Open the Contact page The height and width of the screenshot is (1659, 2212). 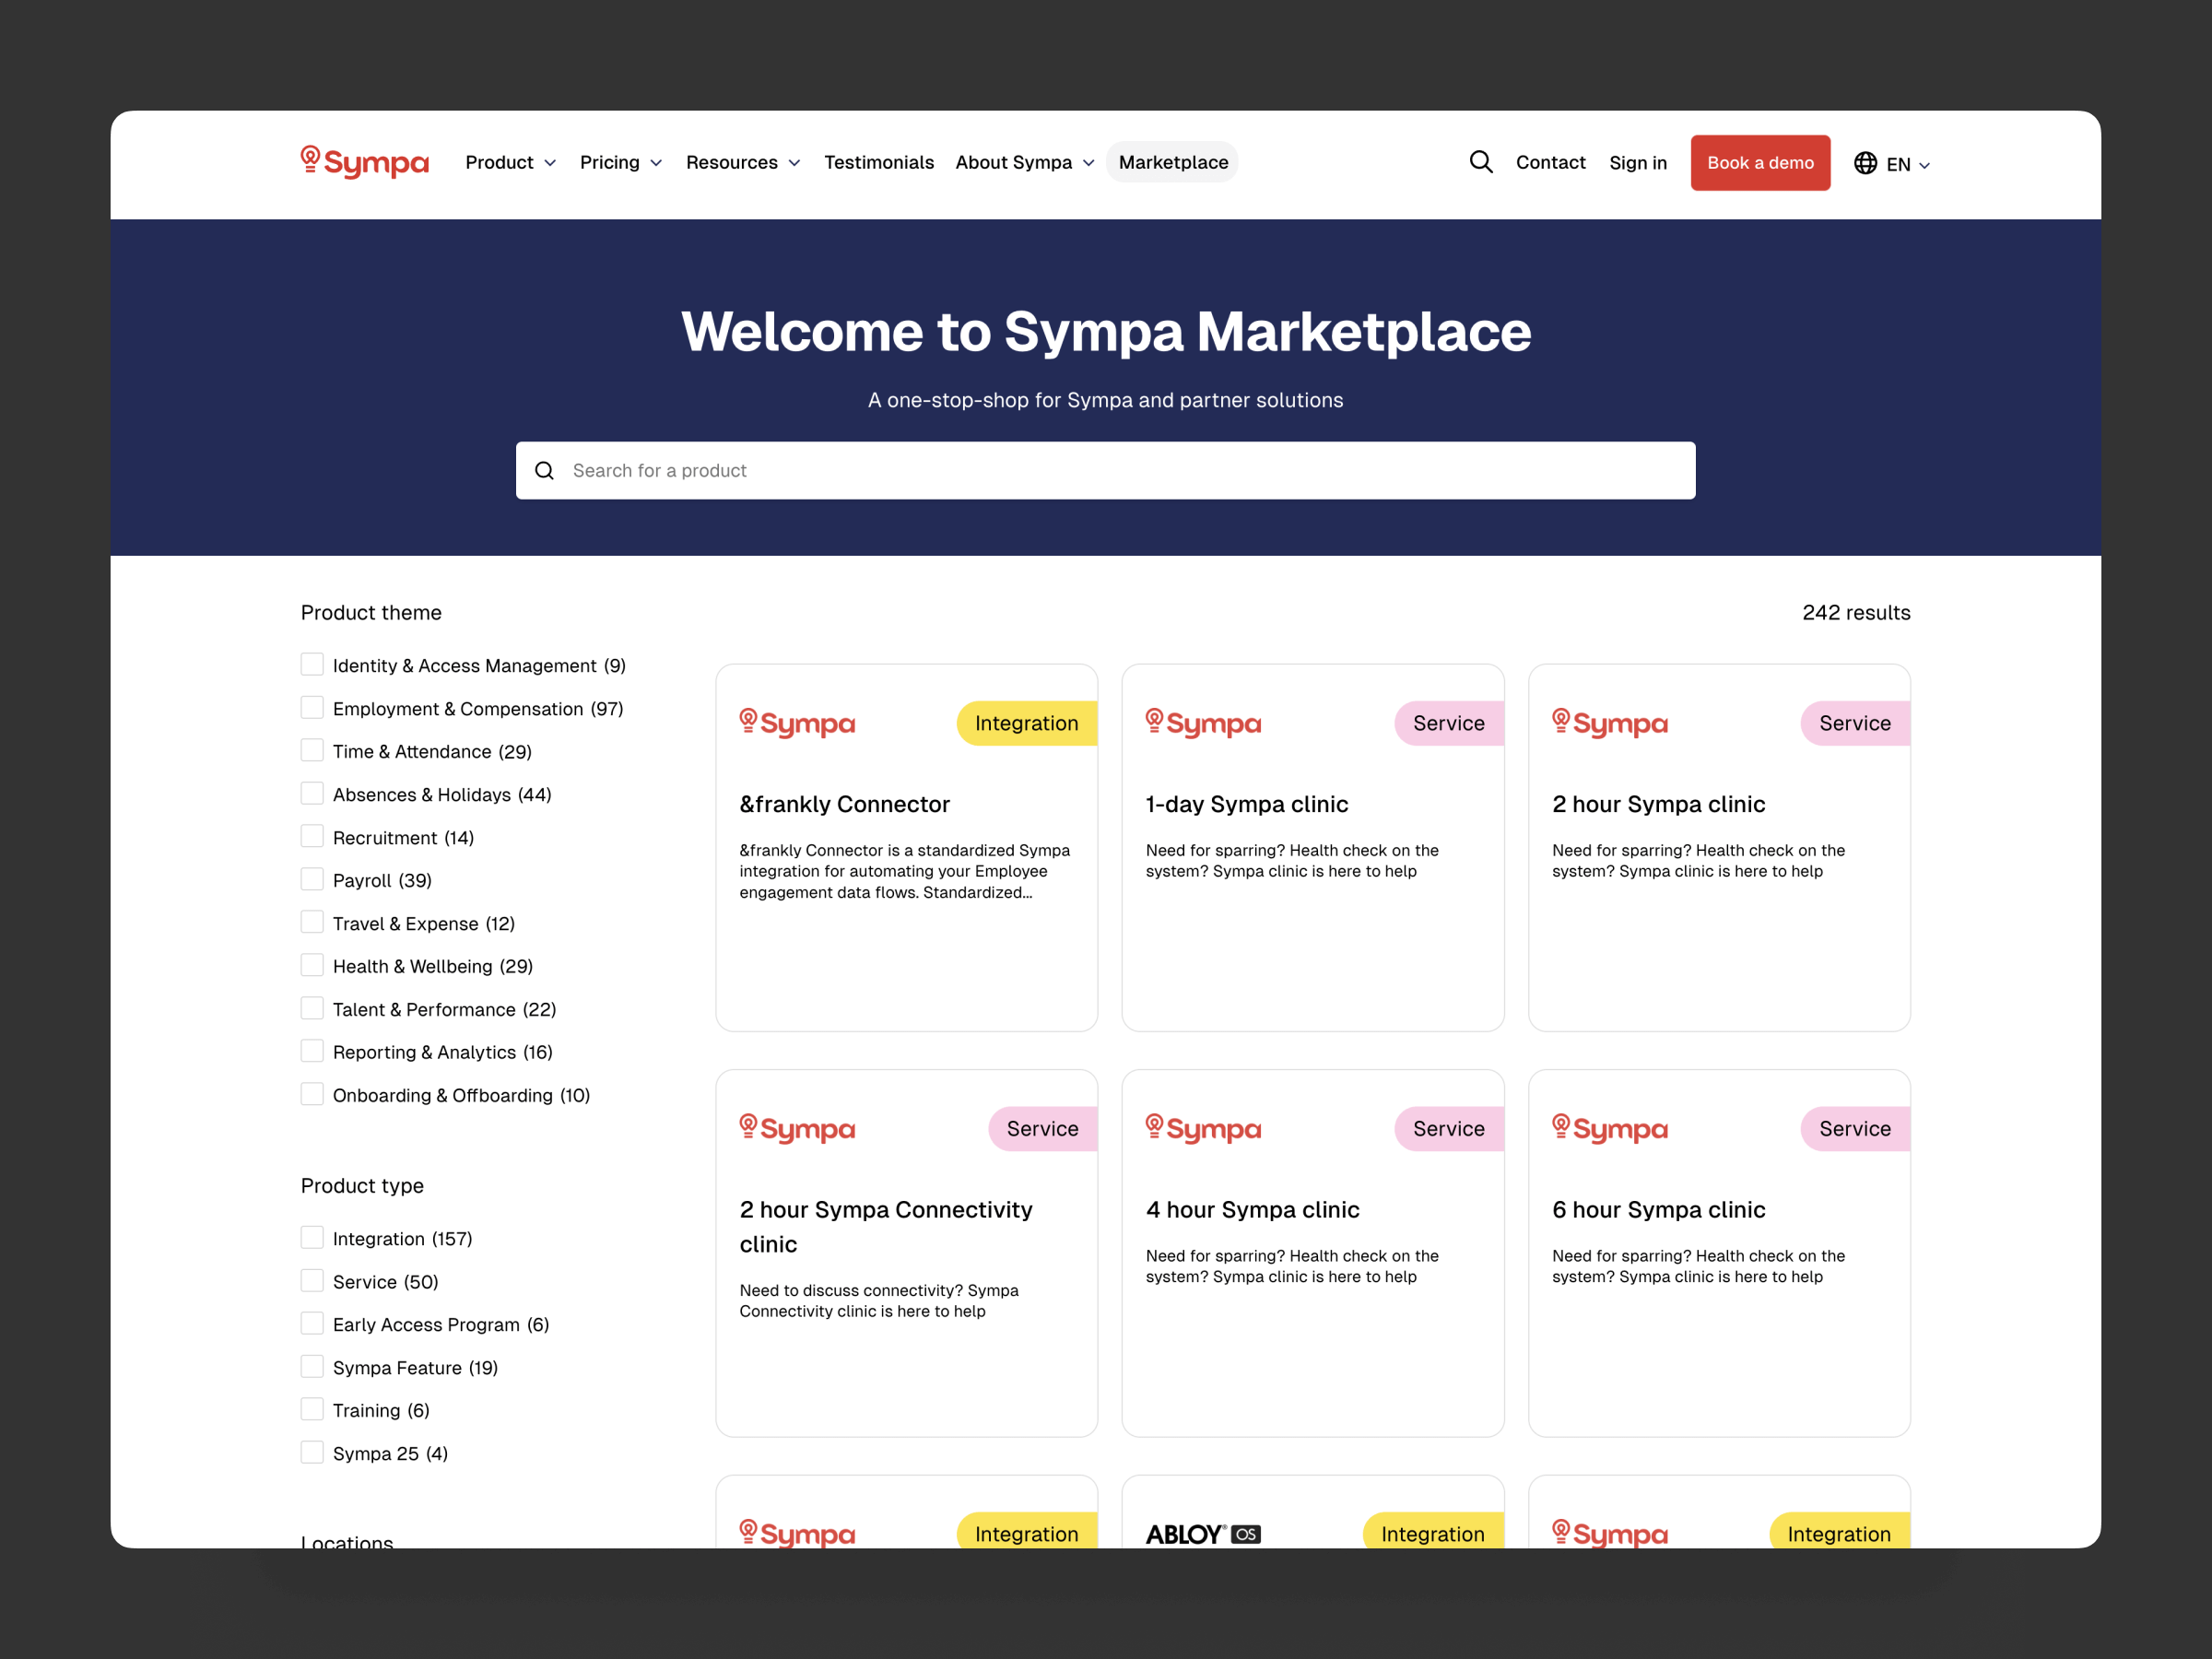tap(1550, 162)
